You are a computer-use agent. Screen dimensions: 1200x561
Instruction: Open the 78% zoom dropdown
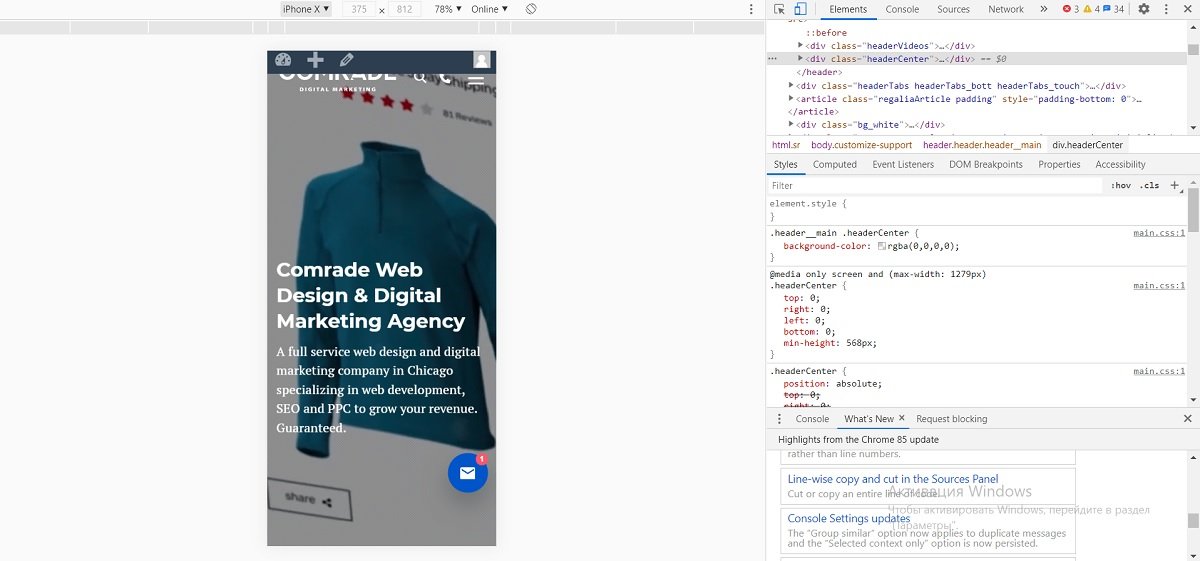pyautogui.click(x=448, y=9)
